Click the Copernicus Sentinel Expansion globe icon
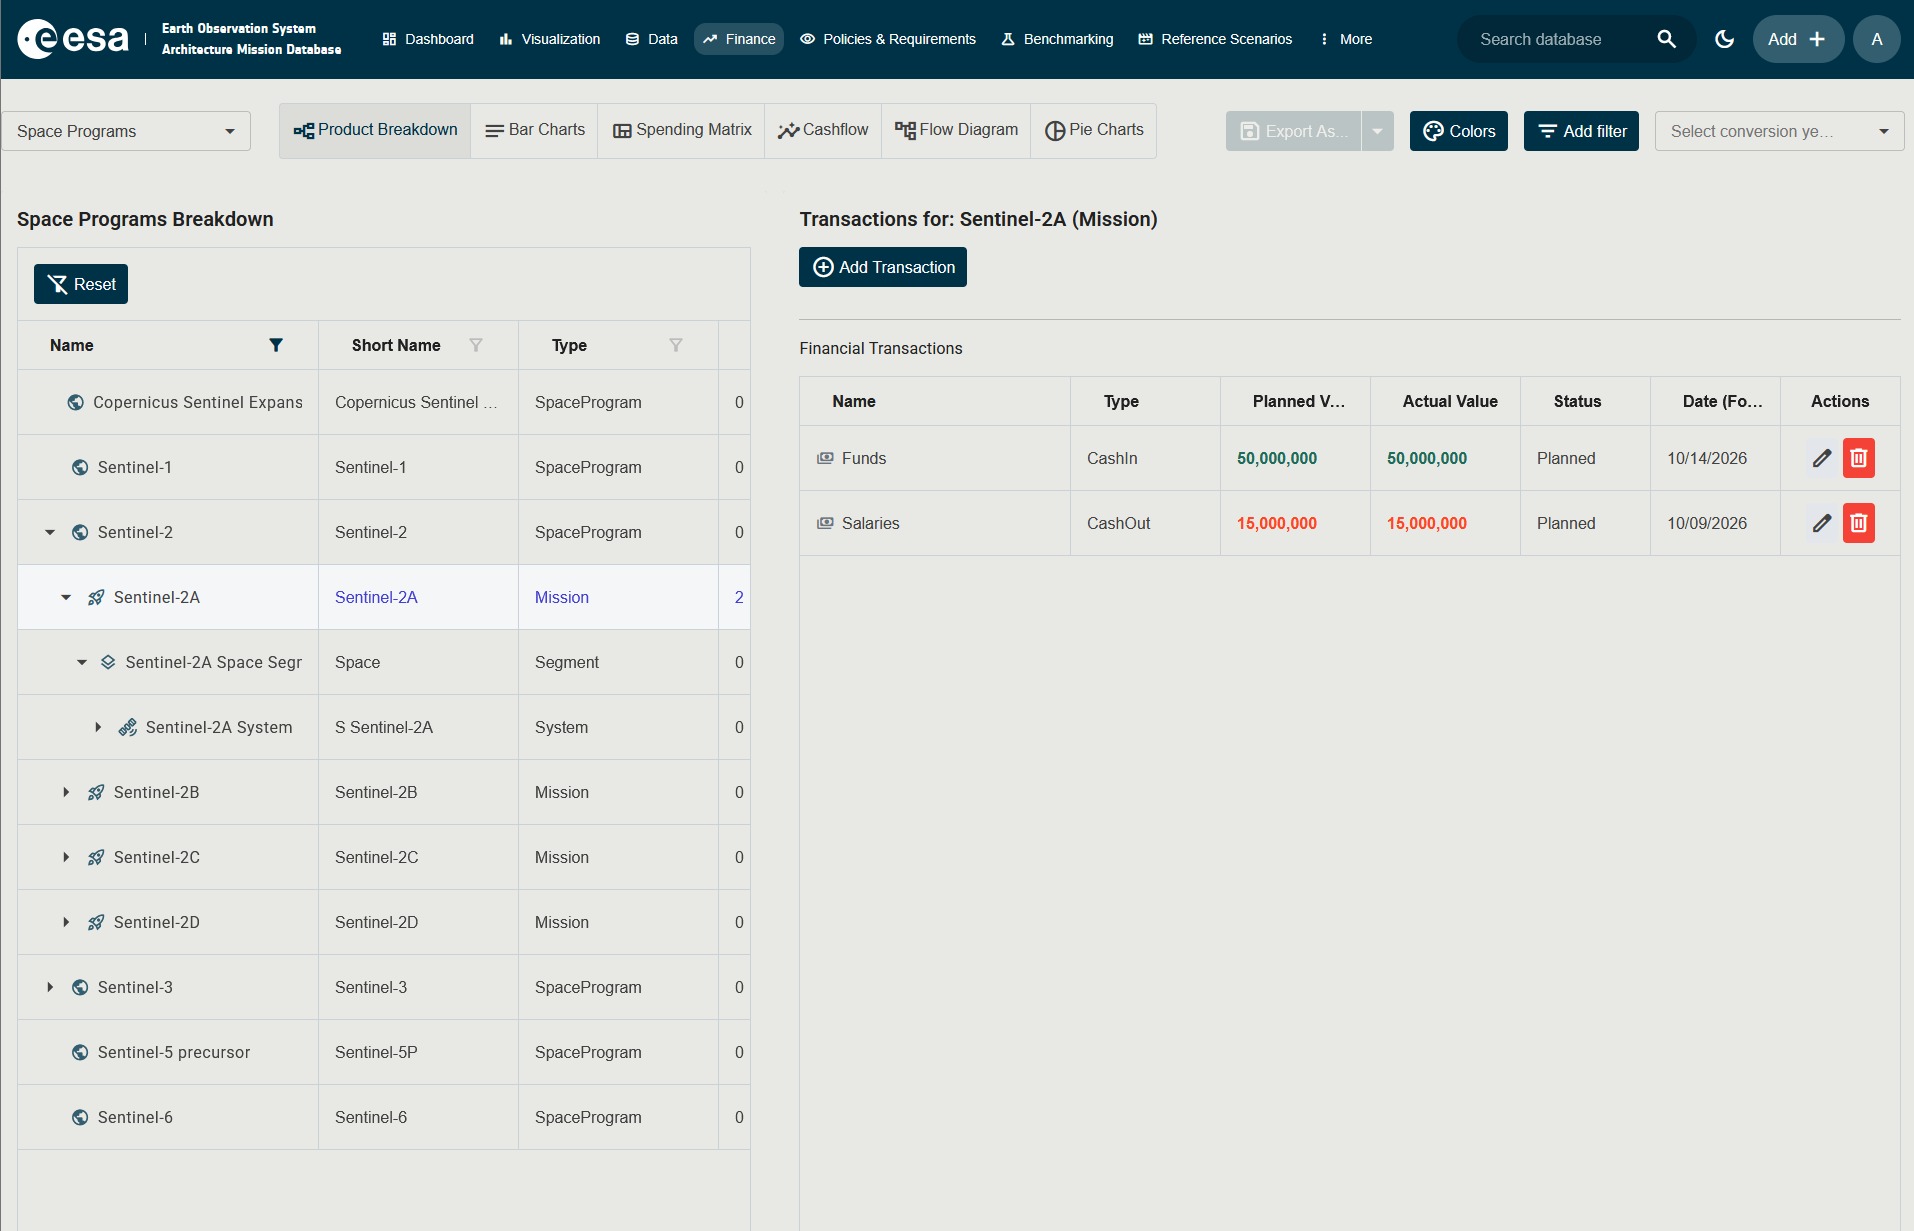The height and width of the screenshot is (1231, 1914). 75,402
